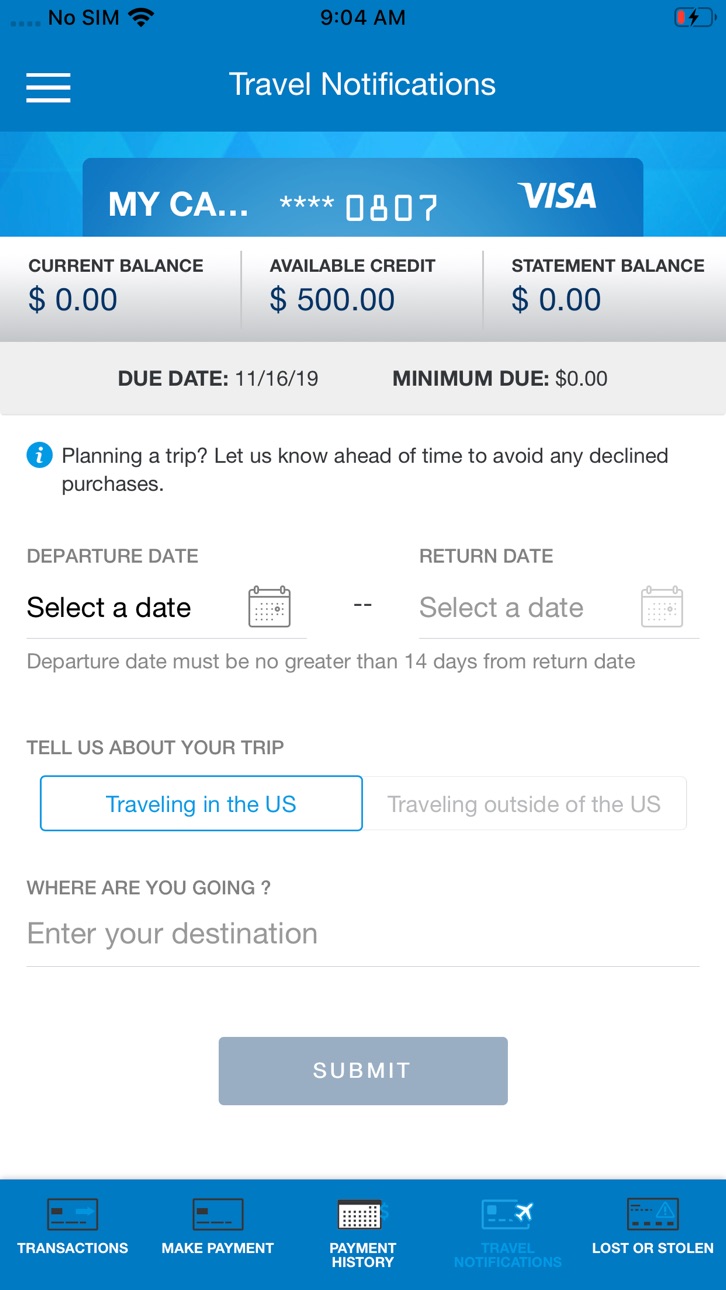Tap the VISA card banner
Screen dimensions: 726x1290
(x=363, y=197)
